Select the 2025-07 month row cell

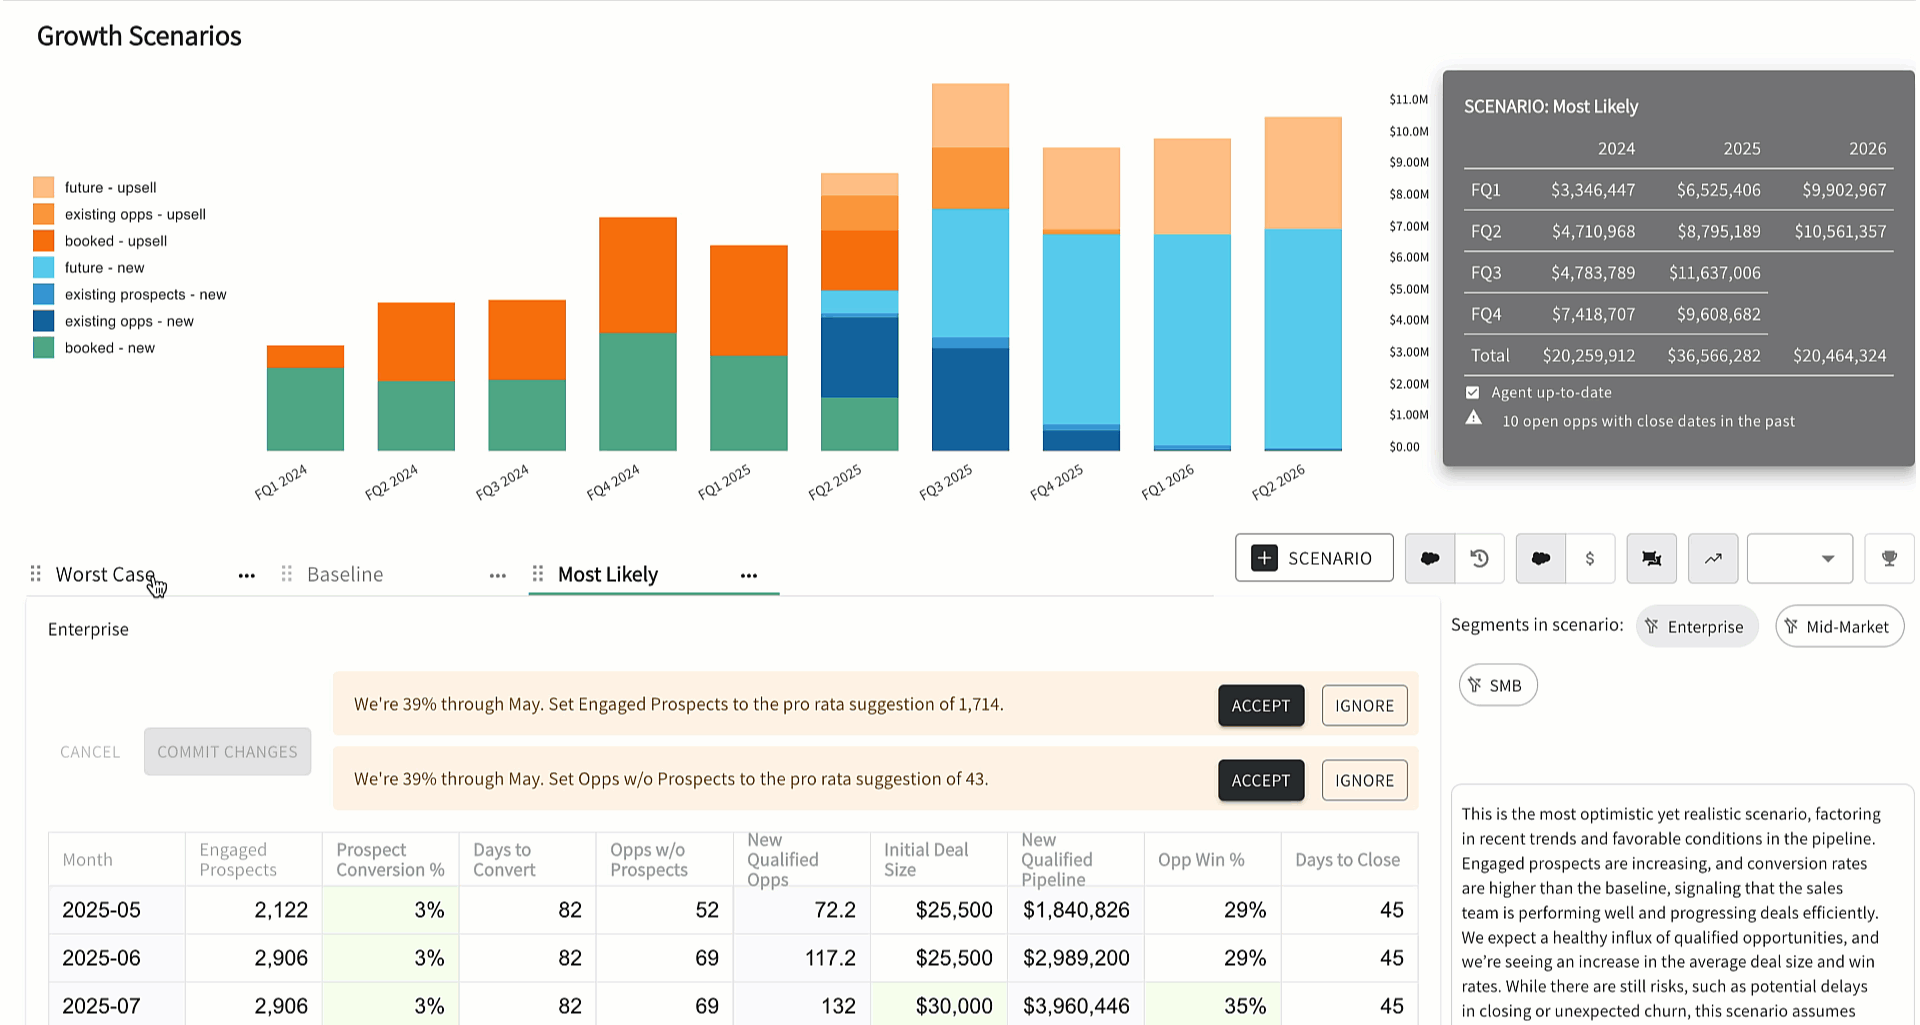point(117,1006)
